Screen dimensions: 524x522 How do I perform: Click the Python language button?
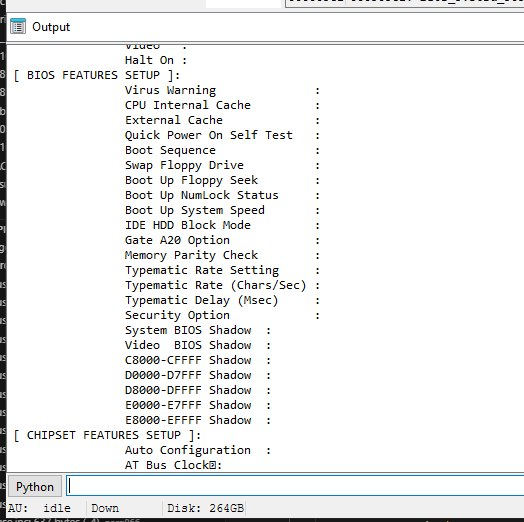35,487
